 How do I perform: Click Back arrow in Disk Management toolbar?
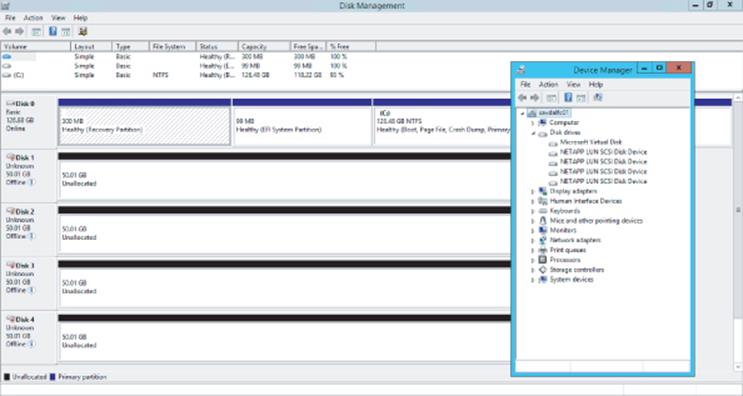click(x=7, y=32)
